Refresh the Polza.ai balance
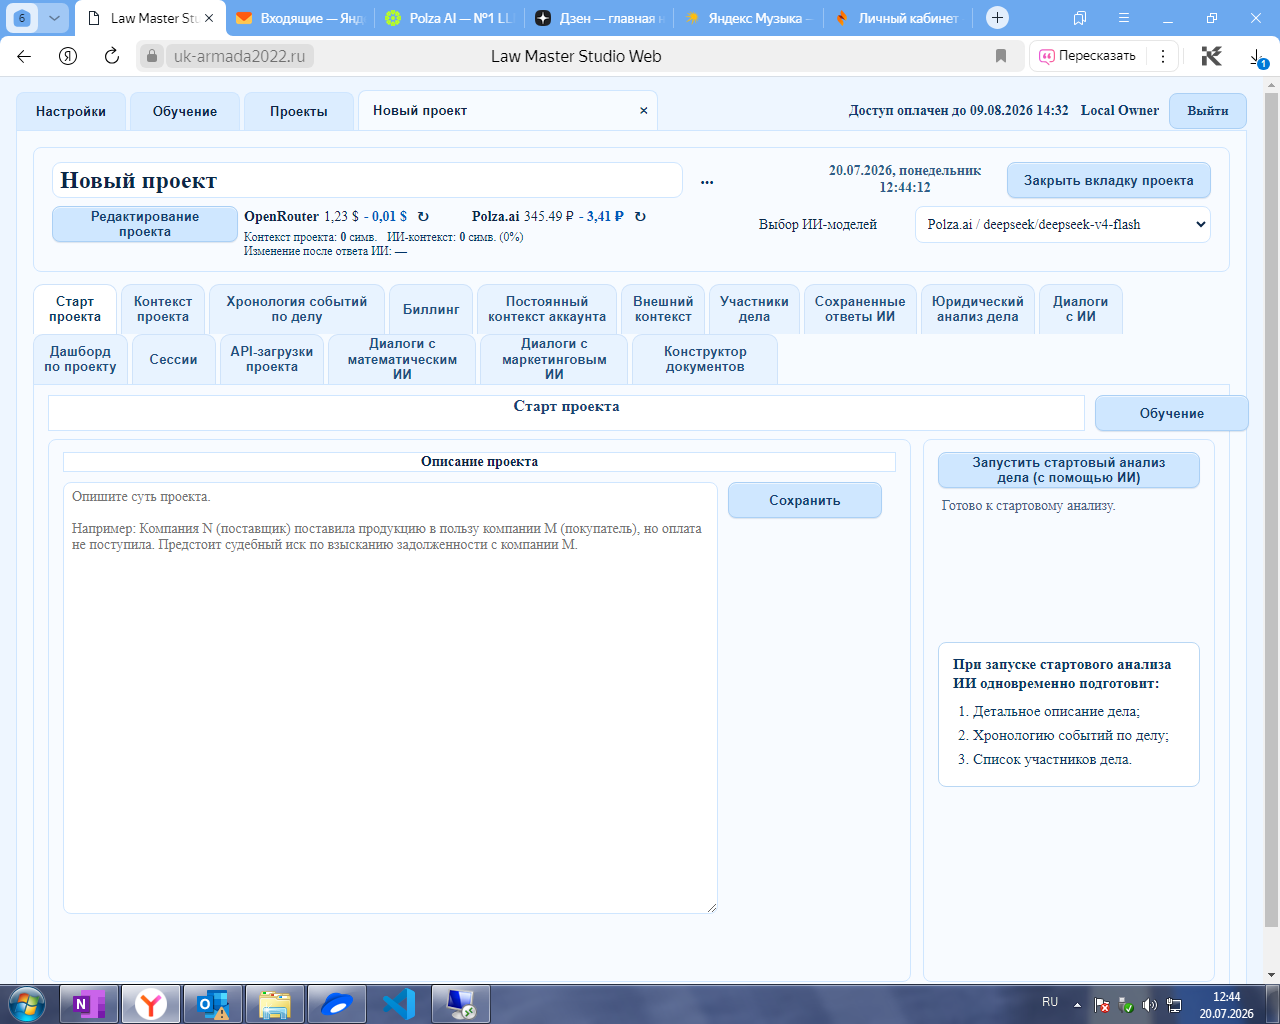The width and height of the screenshot is (1280, 1024). (x=640, y=216)
